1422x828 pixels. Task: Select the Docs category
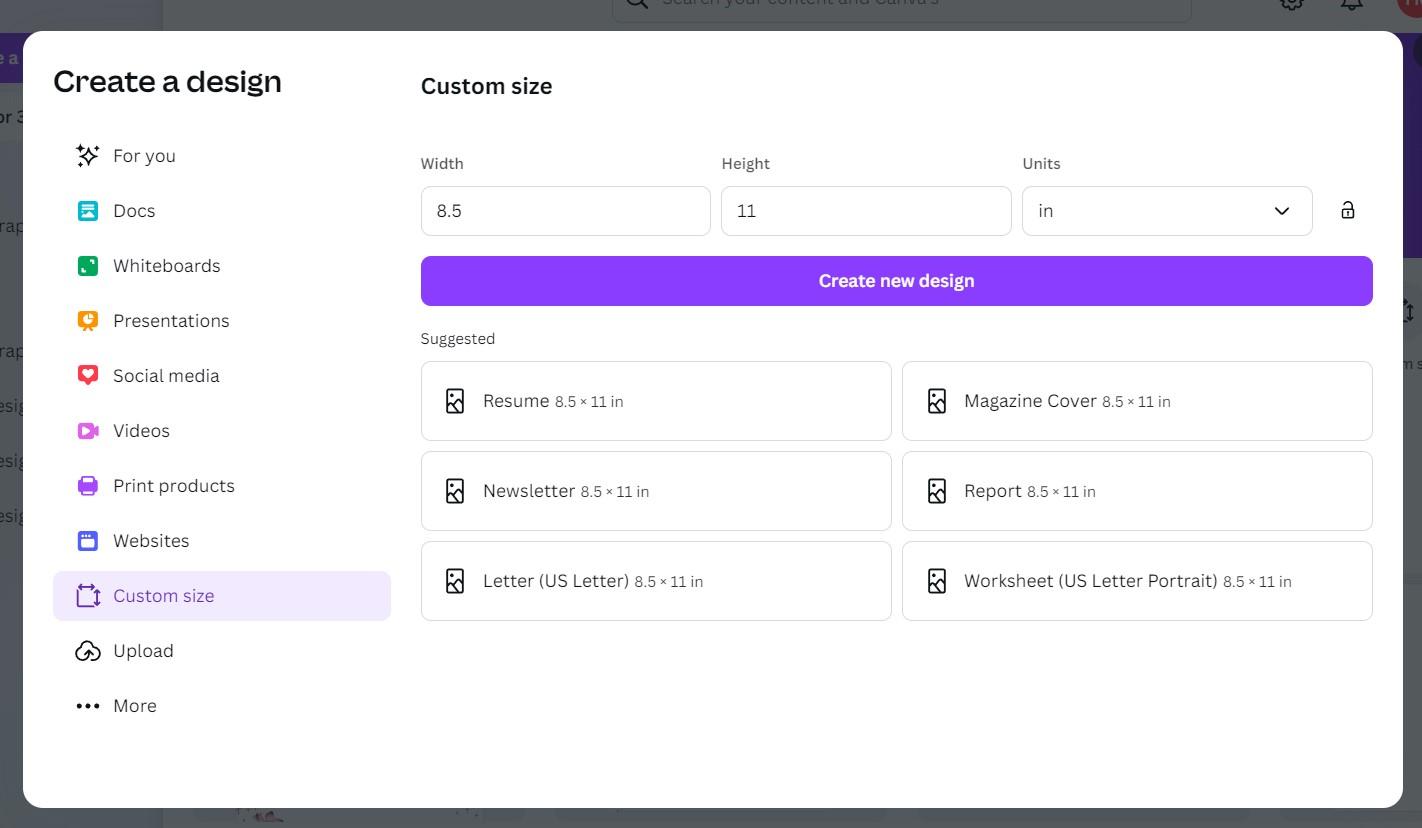click(x=222, y=211)
